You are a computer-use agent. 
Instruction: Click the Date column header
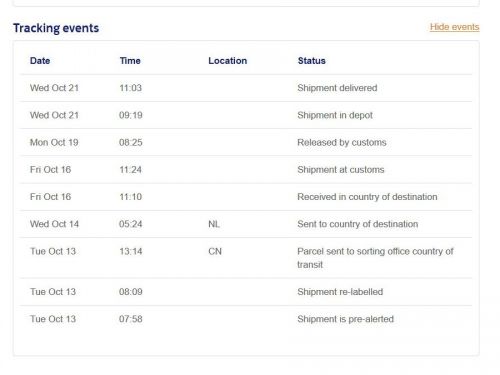[40, 61]
